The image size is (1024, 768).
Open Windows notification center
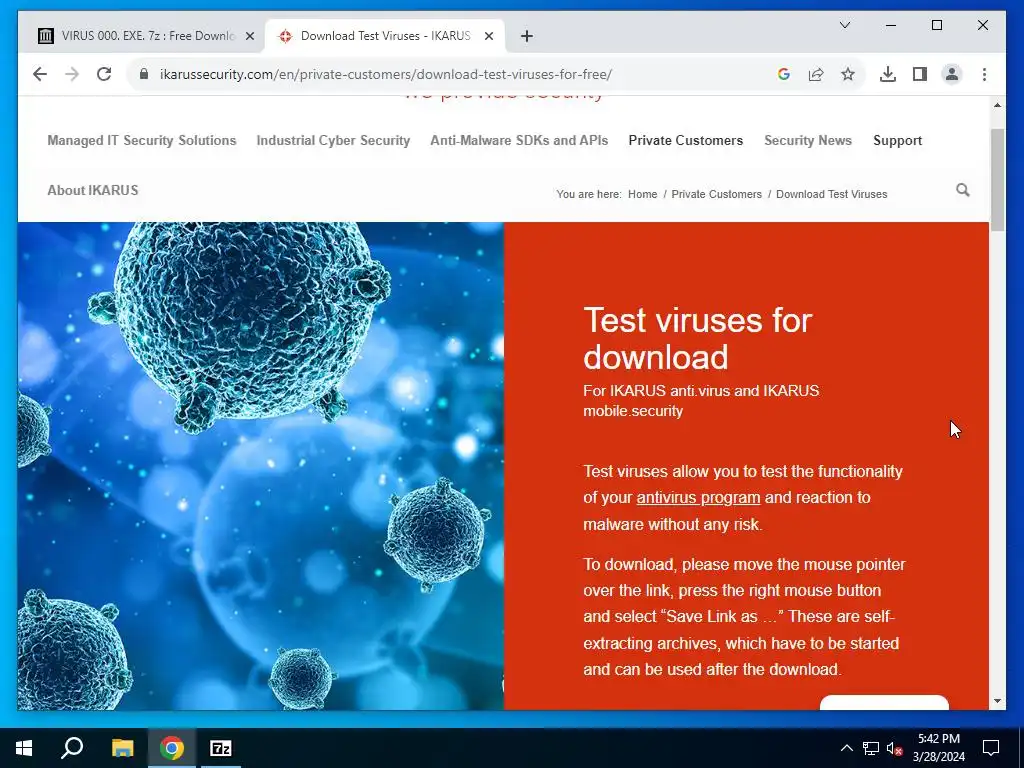991,748
